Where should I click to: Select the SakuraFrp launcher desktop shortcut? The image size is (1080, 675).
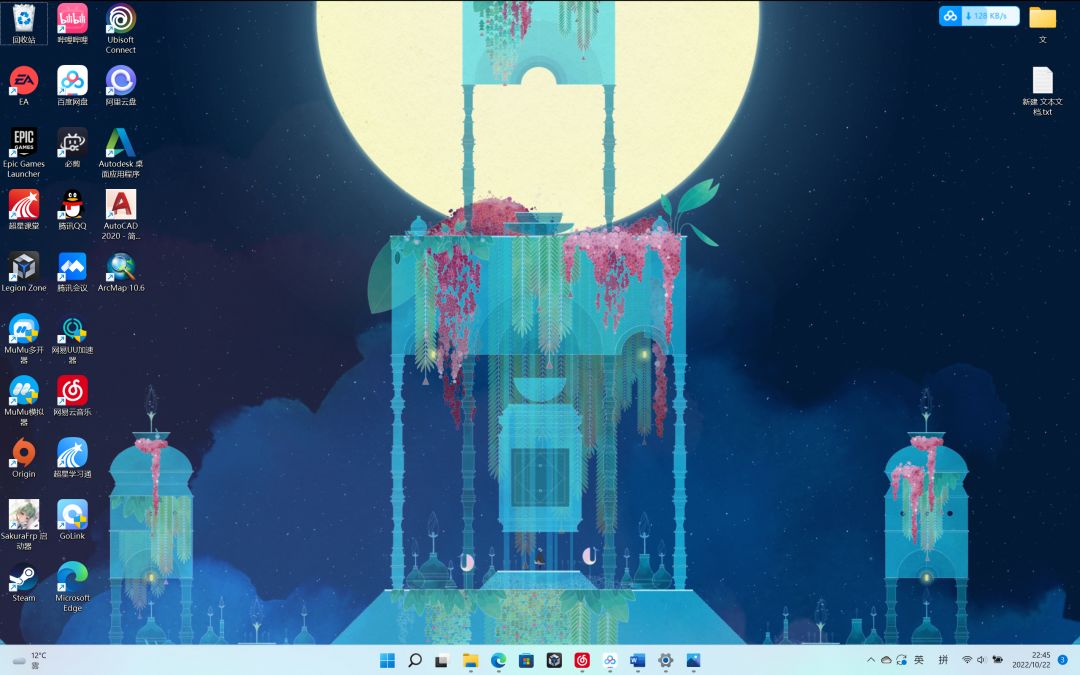pos(24,525)
